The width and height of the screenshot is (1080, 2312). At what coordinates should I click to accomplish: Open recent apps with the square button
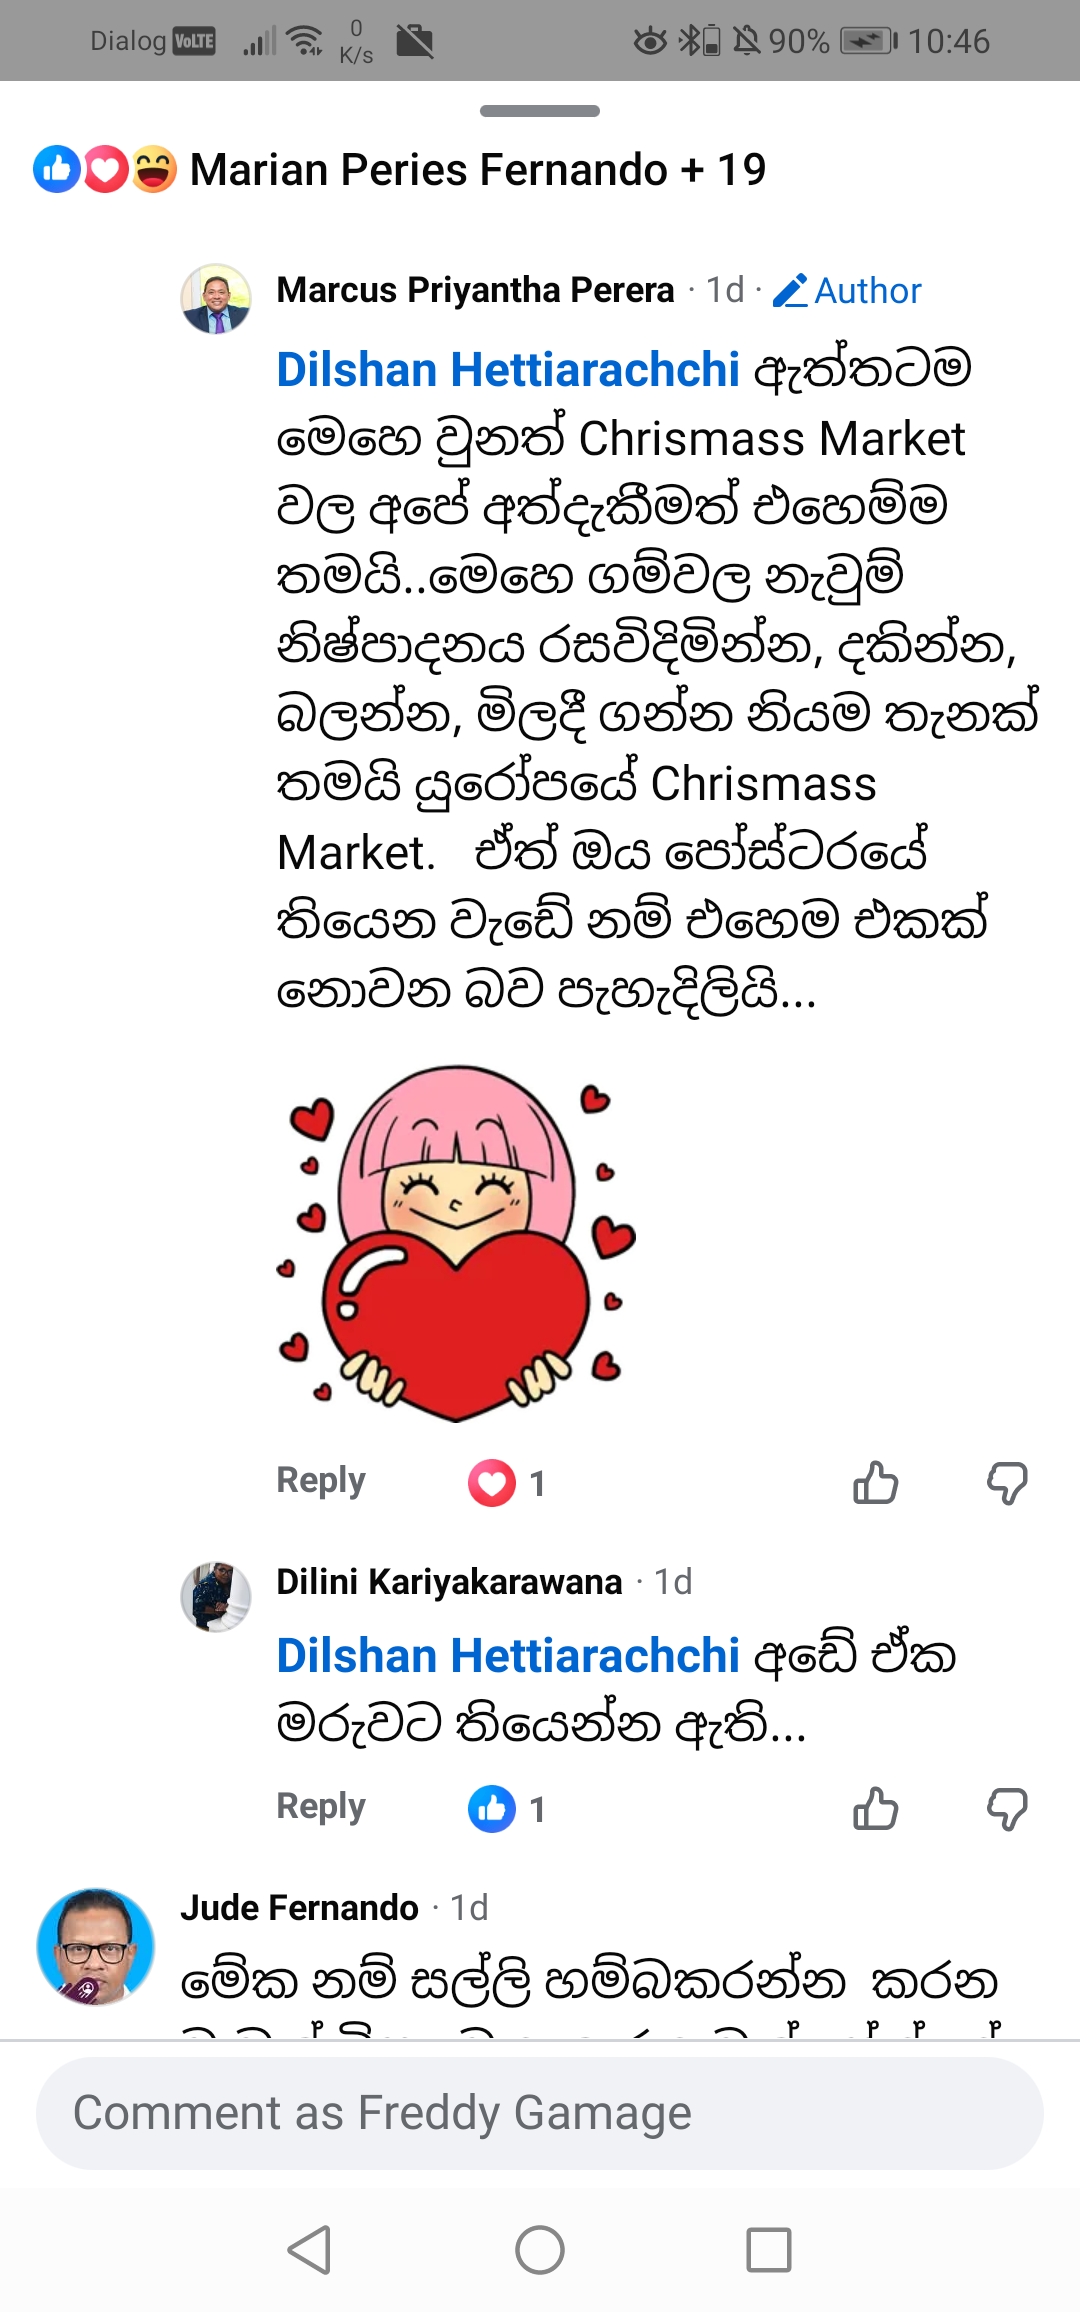pos(768,2250)
